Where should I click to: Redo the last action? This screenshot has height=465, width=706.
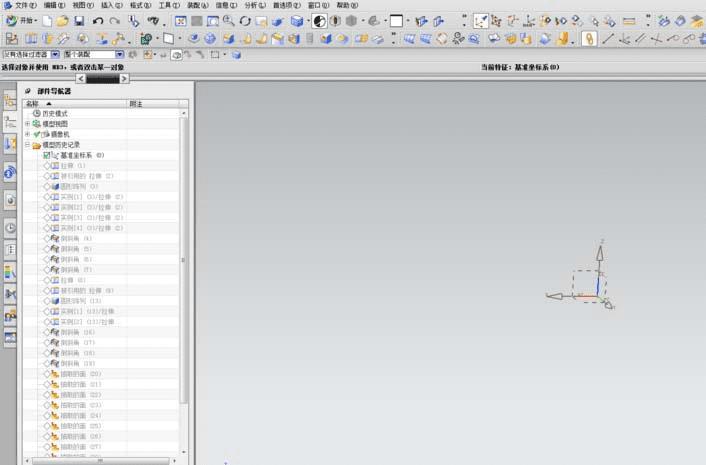[115, 21]
